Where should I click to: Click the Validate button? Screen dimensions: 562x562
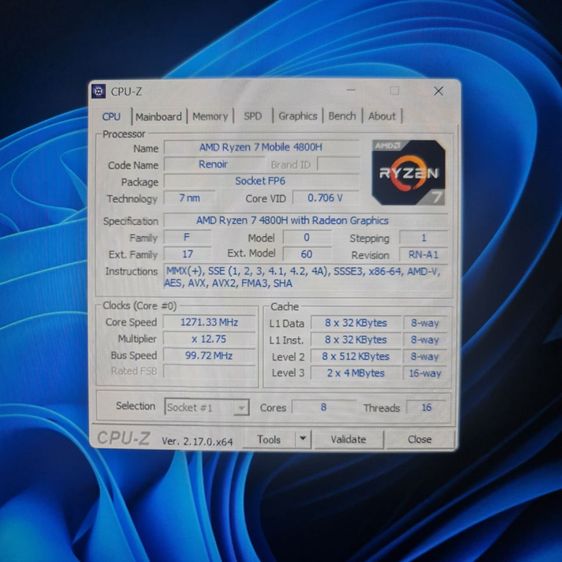pyautogui.click(x=348, y=439)
